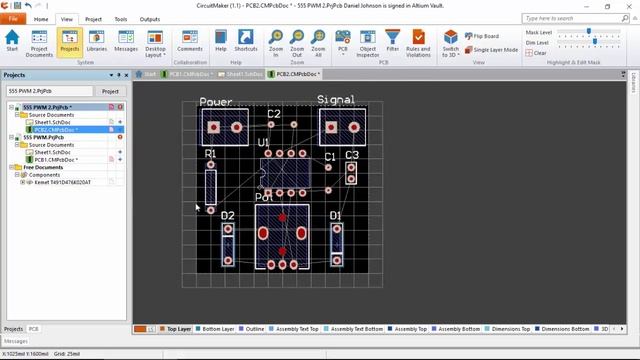Open the File menu
The width and height of the screenshot is (640, 360).
coord(13,19)
